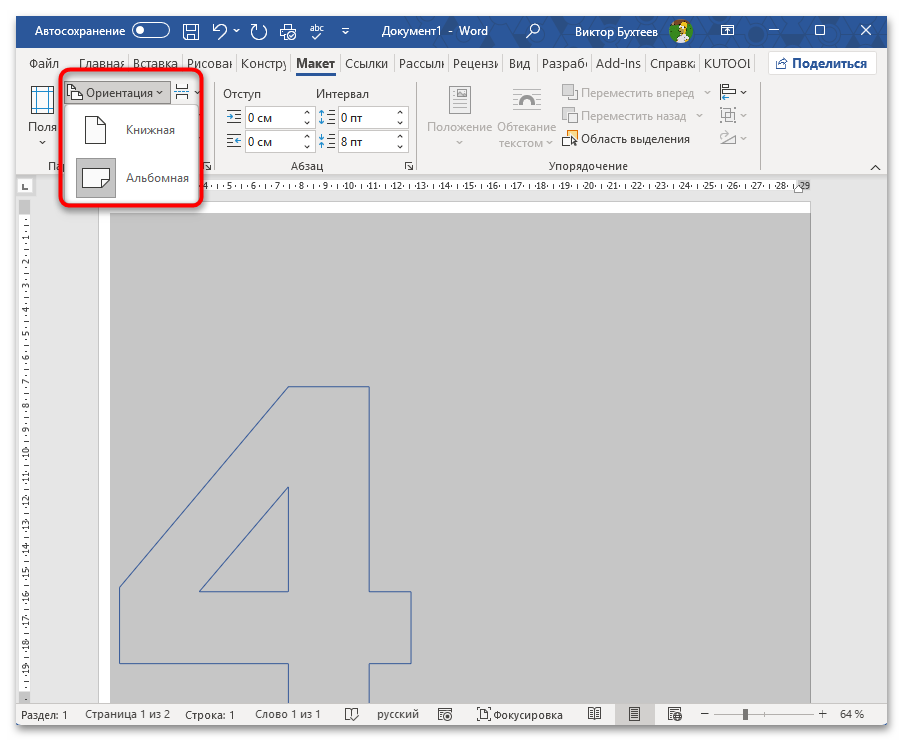
Task: Open the Поля margins button
Action: (x=42, y=111)
